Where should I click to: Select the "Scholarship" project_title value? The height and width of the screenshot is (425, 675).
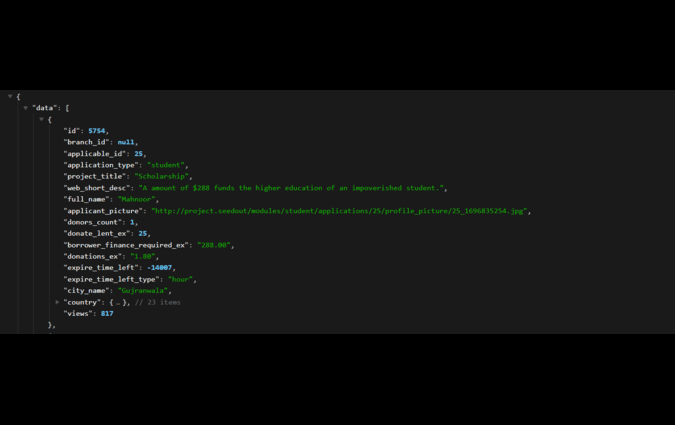[161, 176]
